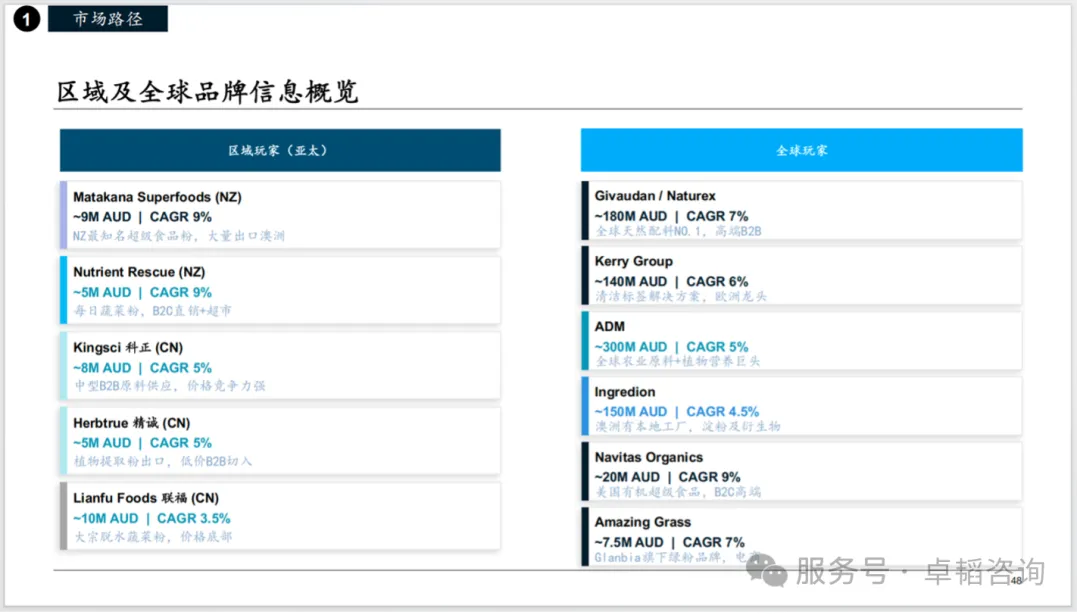
Task: Click the Herbtrue description 植物提取粉出口
Action: [163, 461]
